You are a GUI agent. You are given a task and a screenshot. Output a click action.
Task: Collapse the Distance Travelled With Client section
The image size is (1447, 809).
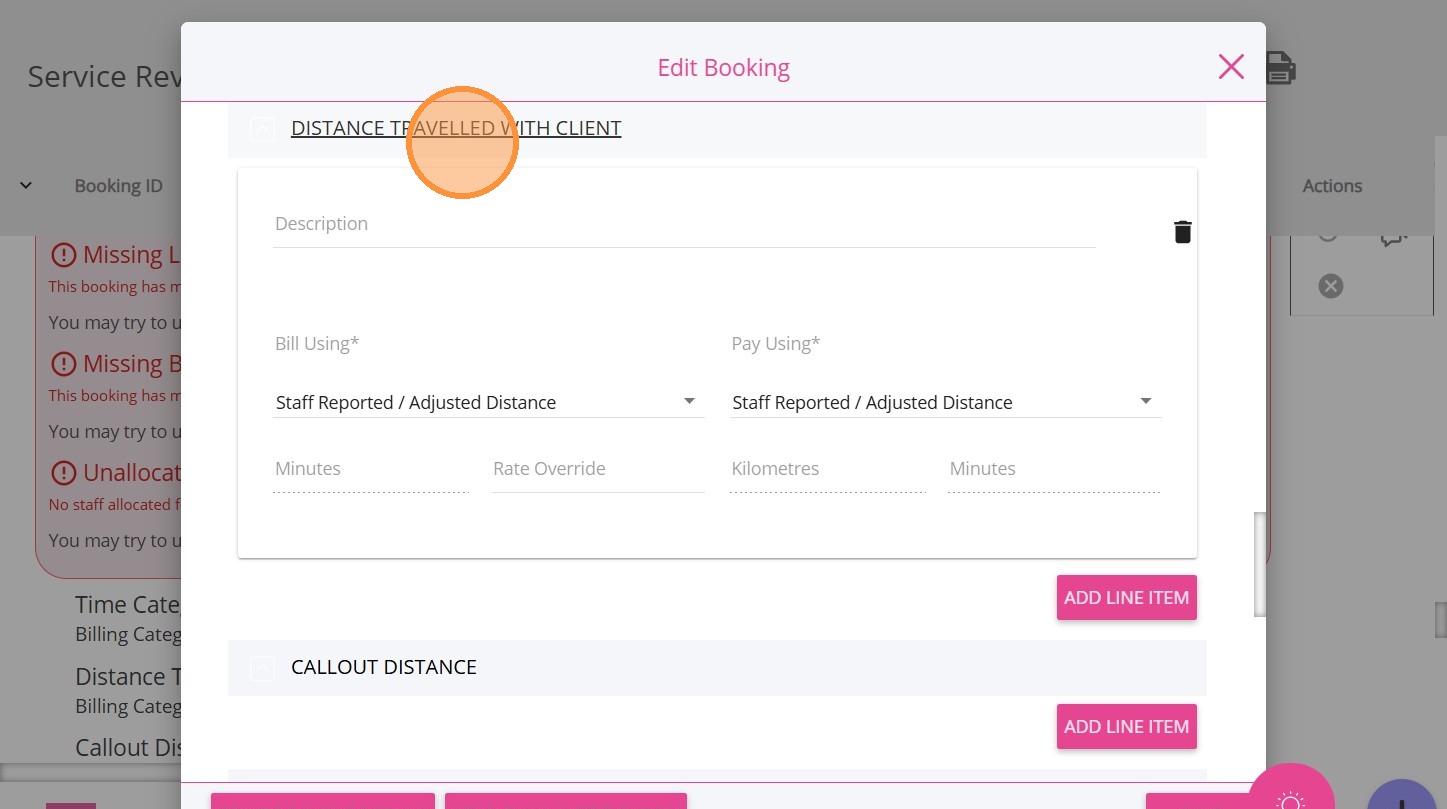pos(262,129)
